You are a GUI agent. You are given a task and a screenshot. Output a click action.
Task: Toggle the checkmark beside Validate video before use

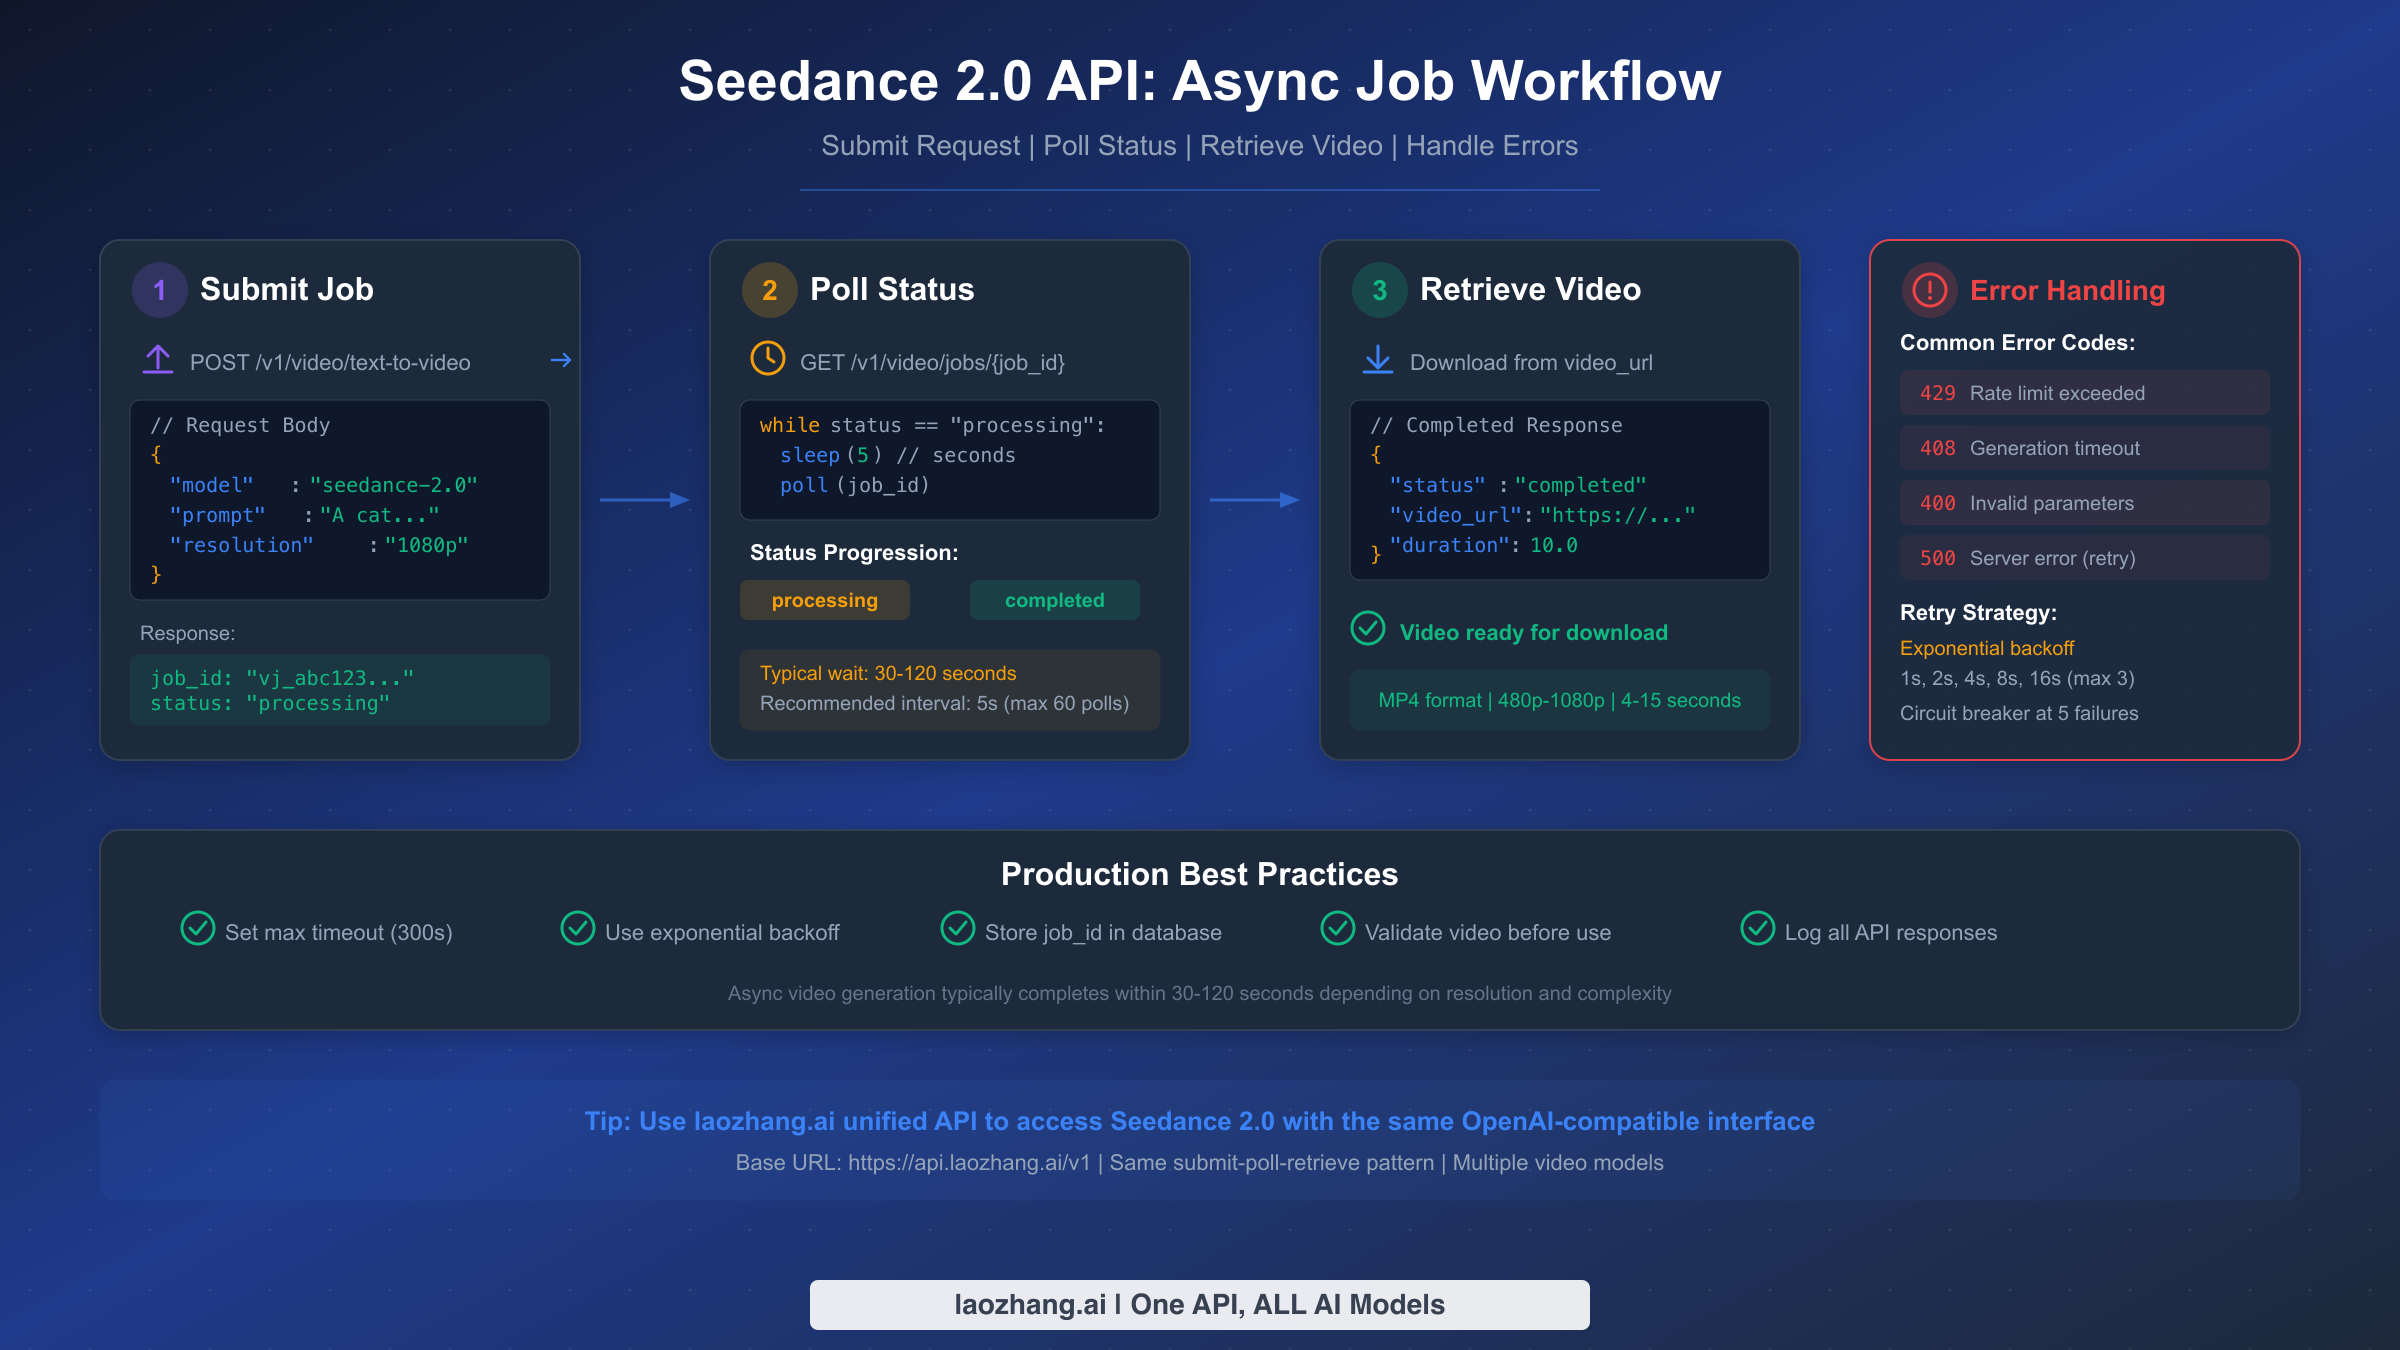(x=1337, y=930)
